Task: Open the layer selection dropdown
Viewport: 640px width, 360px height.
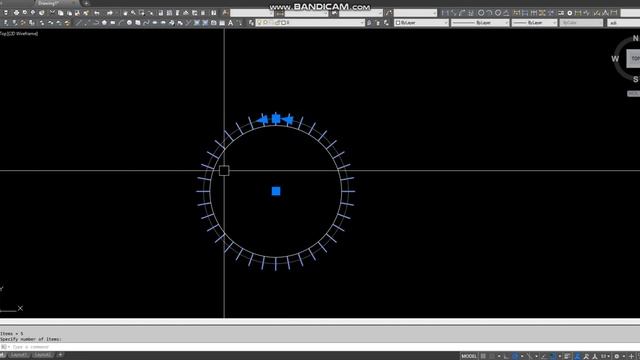Action: tap(311, 23)
